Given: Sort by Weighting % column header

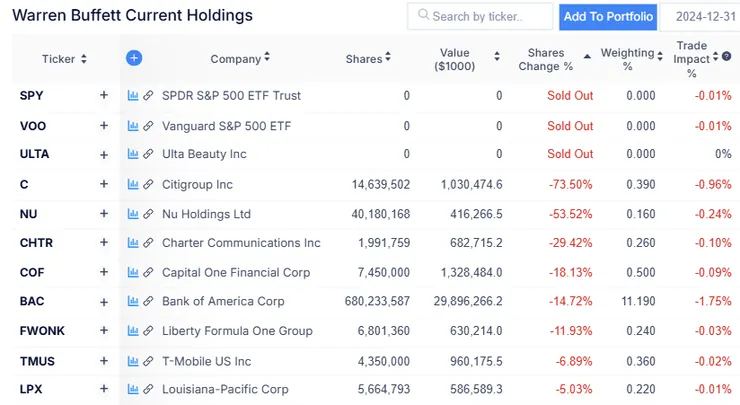Looking at the screenshot, I should click(627, 59).
